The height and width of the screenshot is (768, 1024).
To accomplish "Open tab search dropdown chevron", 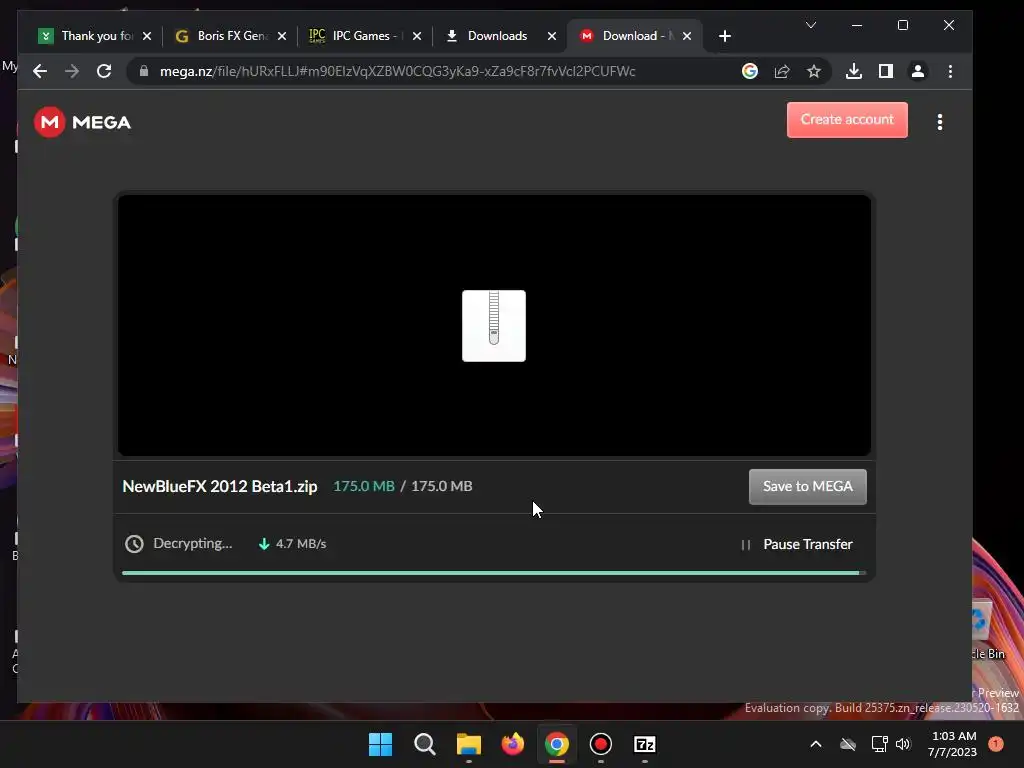I will [811, 25].
